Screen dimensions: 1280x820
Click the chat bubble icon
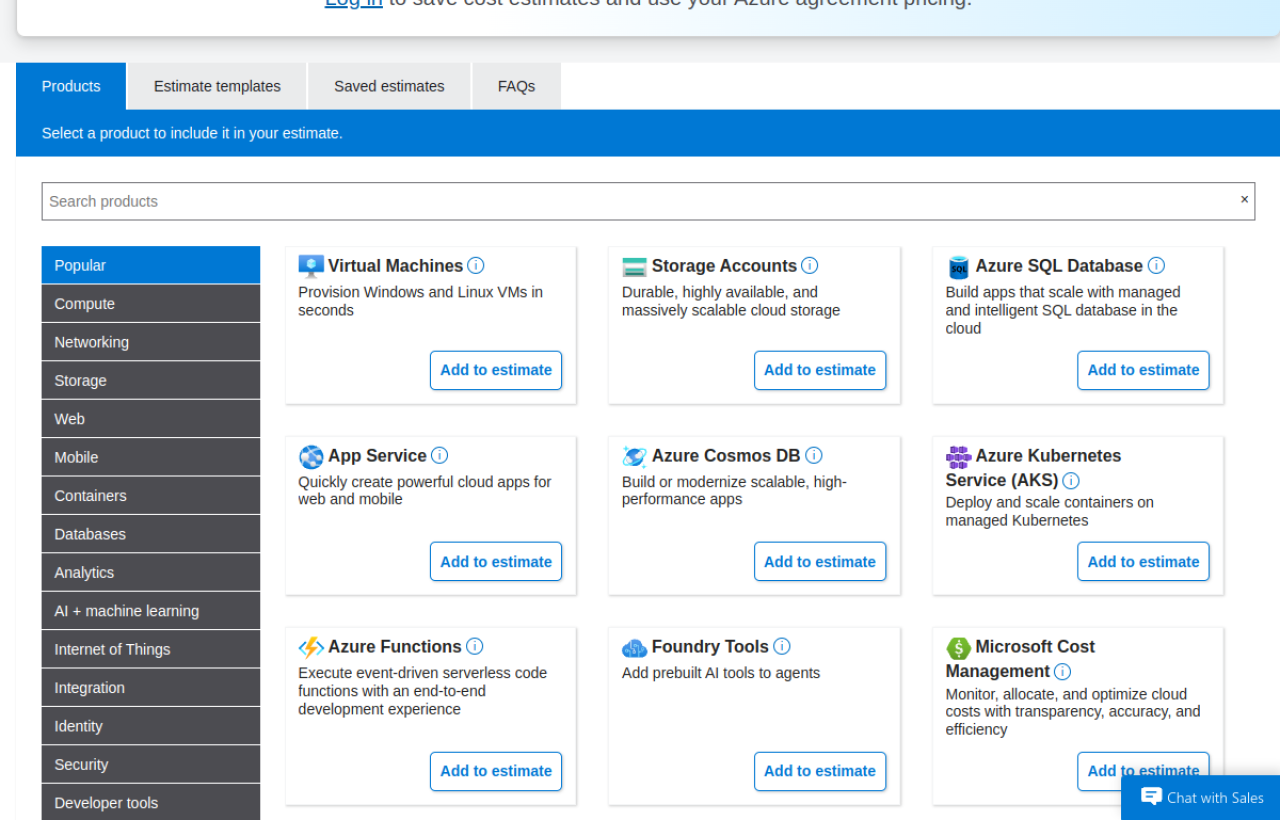(x=1151, y=797)
